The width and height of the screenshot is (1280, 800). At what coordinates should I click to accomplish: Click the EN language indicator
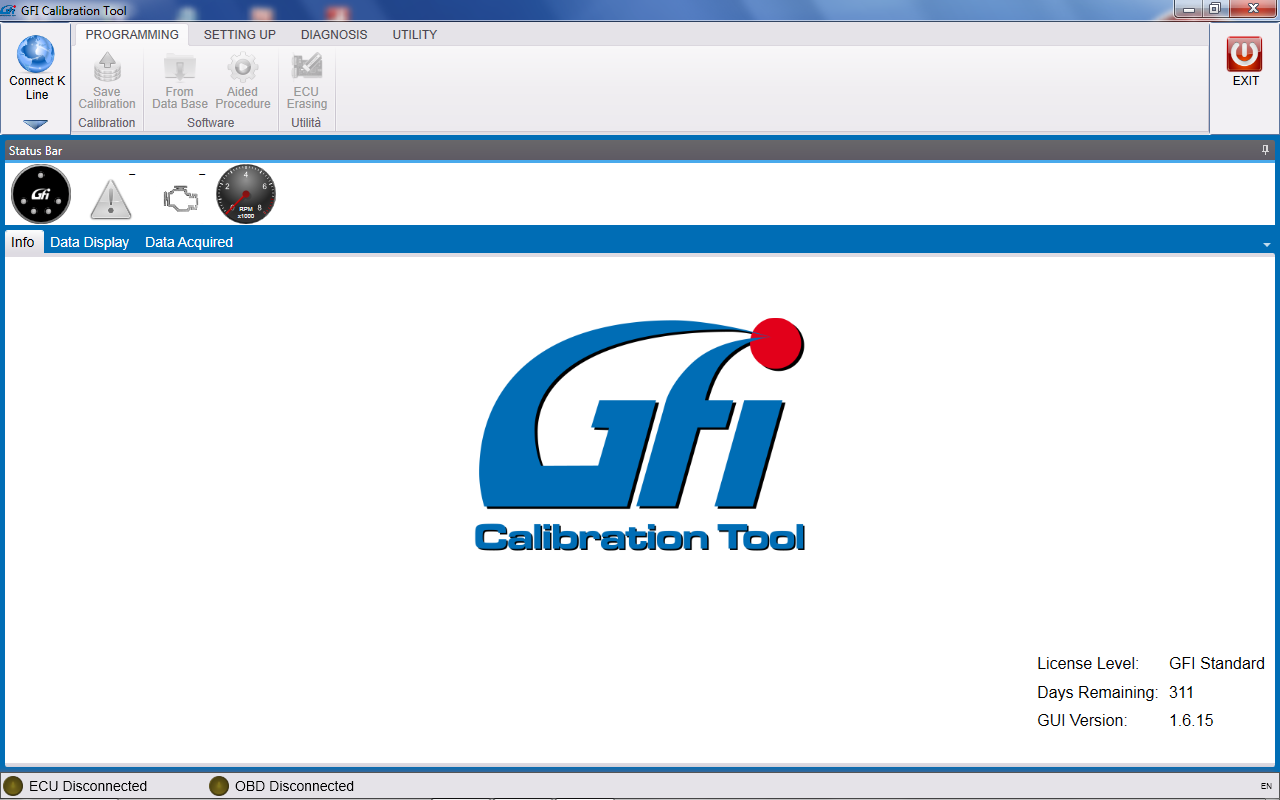click(1266, 786)
